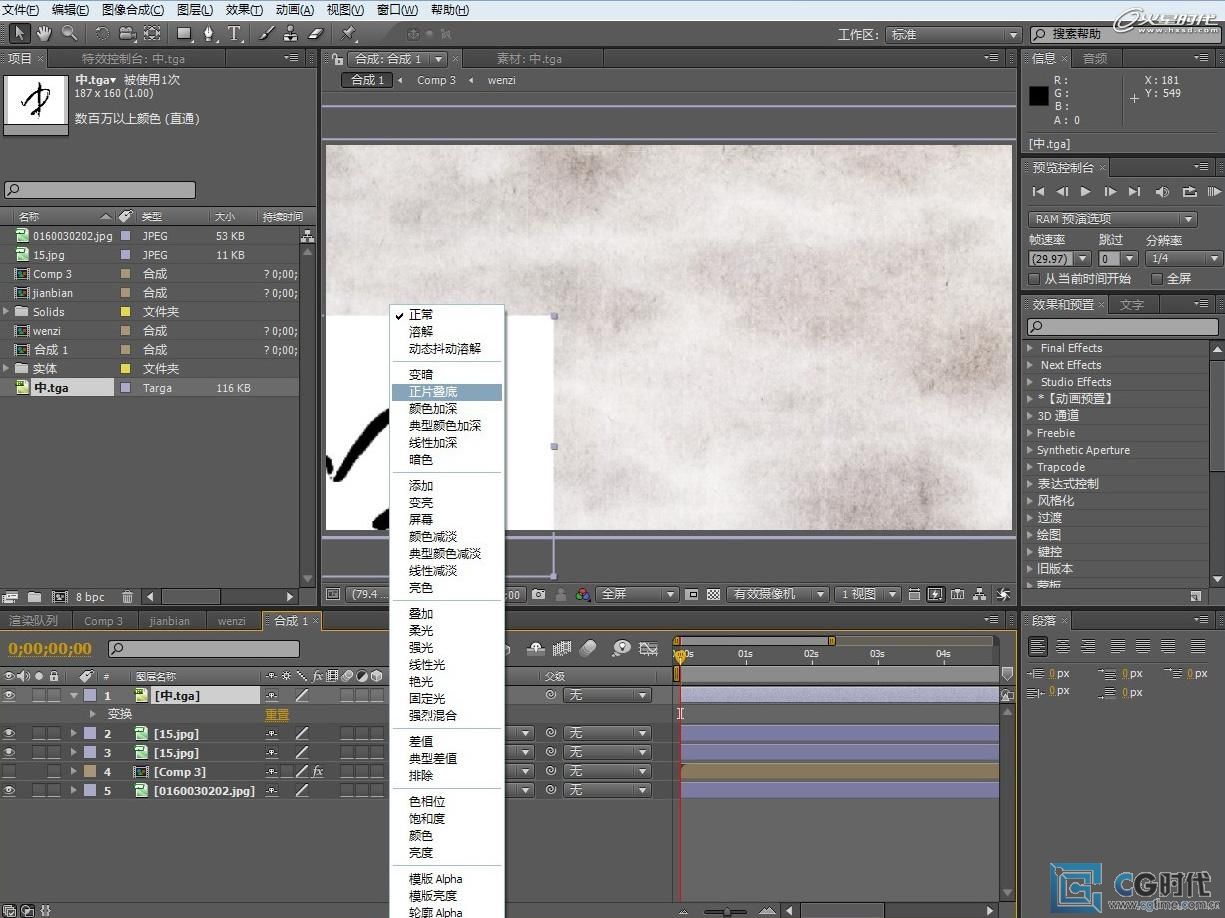Click the snapshot camera icon in viewer
This screenshot has height=918, width=1225.
(540, 594)
